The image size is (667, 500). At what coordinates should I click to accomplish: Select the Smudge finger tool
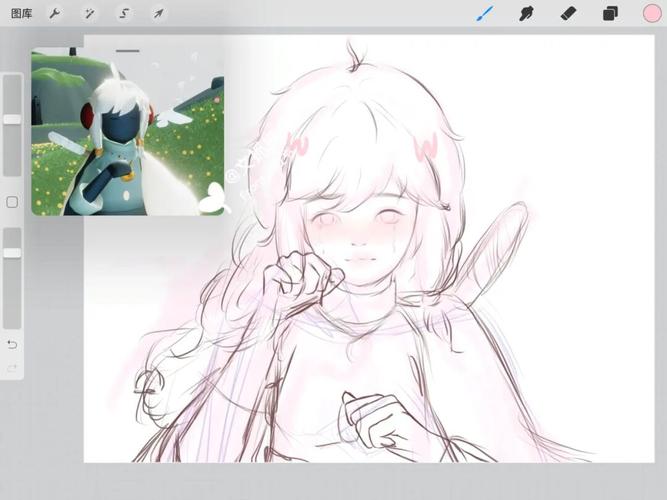point(526,14)
